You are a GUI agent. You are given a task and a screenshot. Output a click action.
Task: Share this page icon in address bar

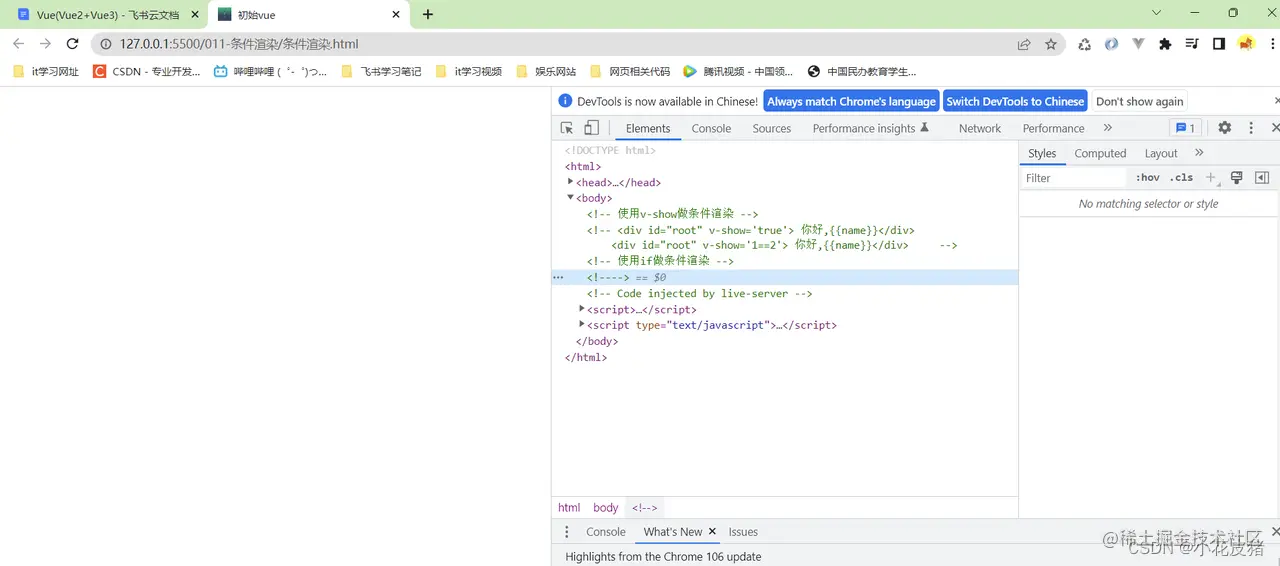(x=1024, y=44)
